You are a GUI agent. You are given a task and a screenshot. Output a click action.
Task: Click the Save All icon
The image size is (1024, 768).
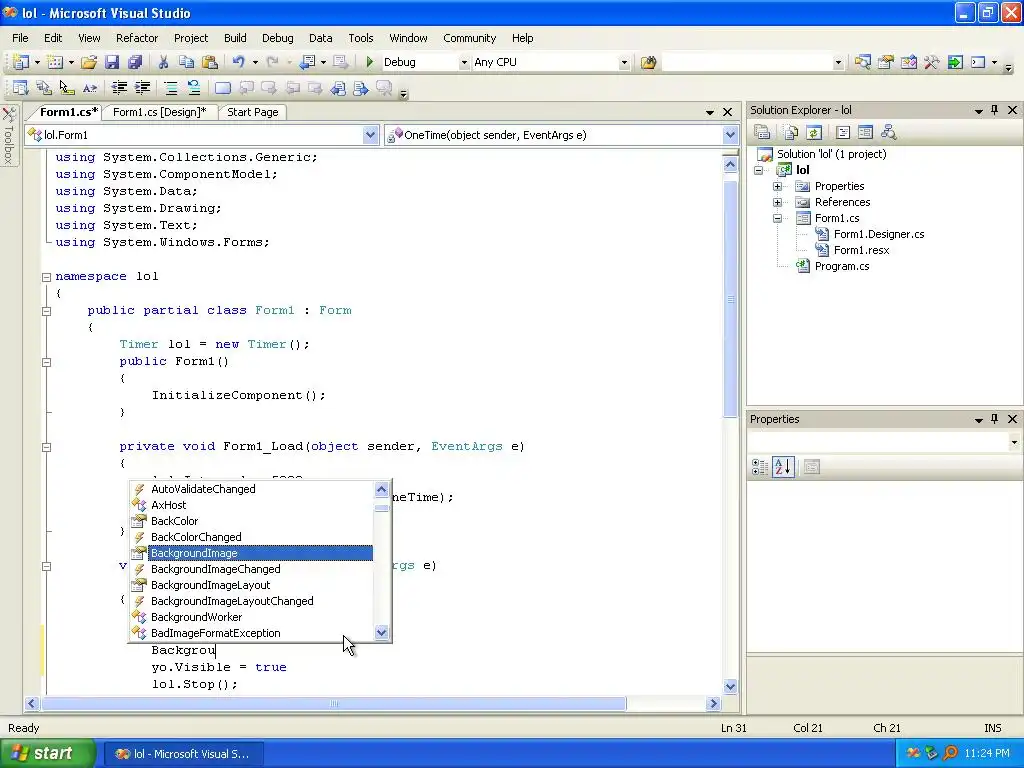pyautogui.click(x=135, y=62)
